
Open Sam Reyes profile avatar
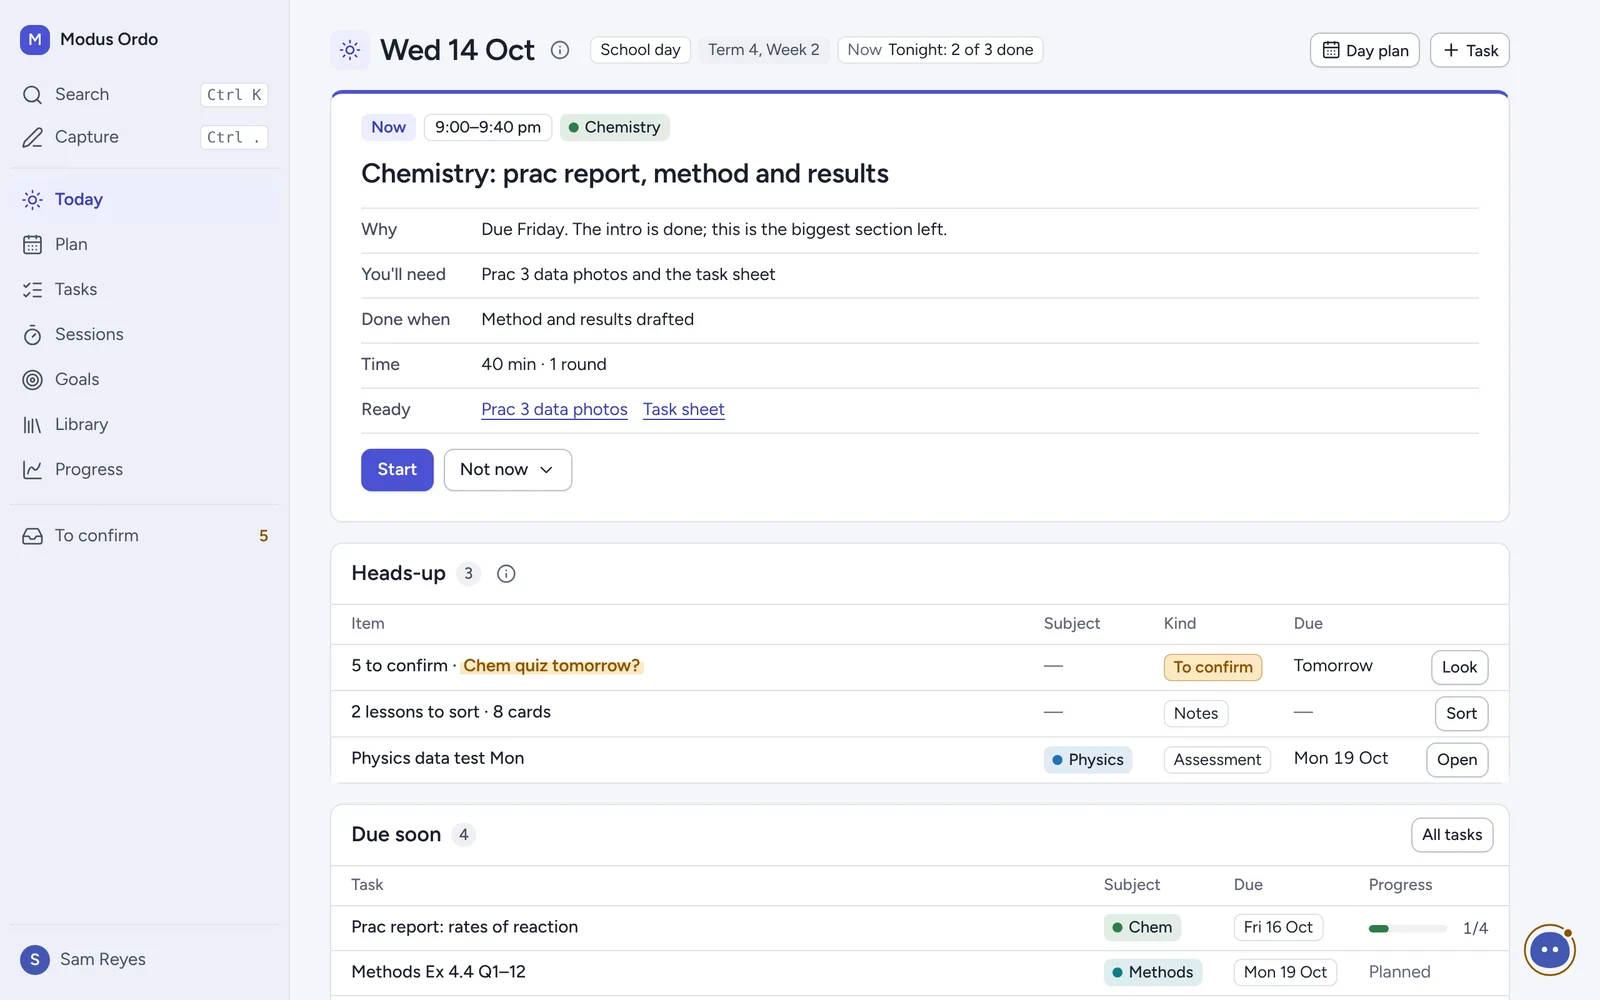point(35,960)
